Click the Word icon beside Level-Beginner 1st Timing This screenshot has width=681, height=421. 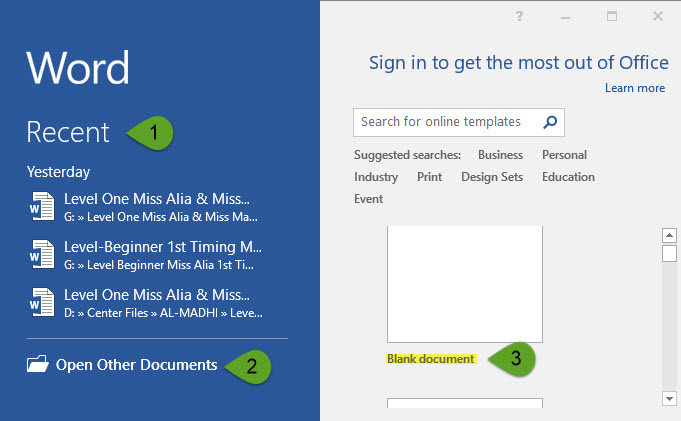tap(42, 254)
